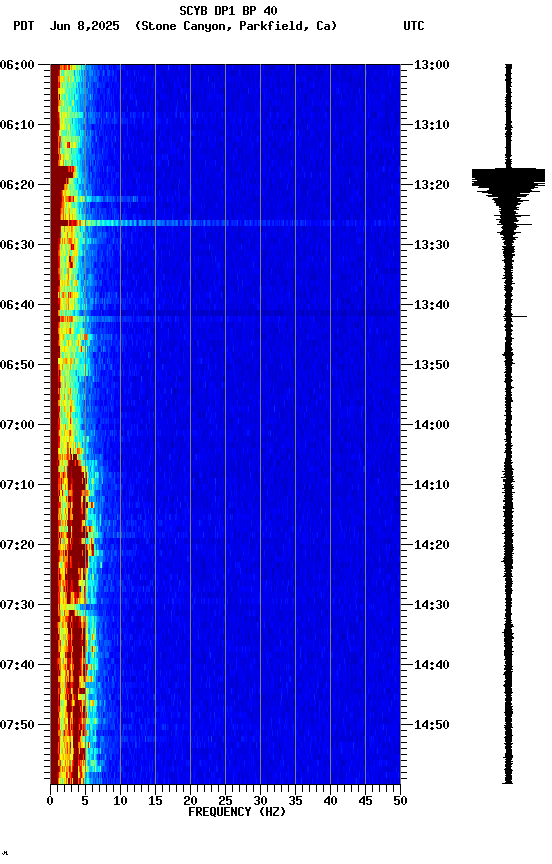Click the '13:40' UTC time label

tap(432, 305)
